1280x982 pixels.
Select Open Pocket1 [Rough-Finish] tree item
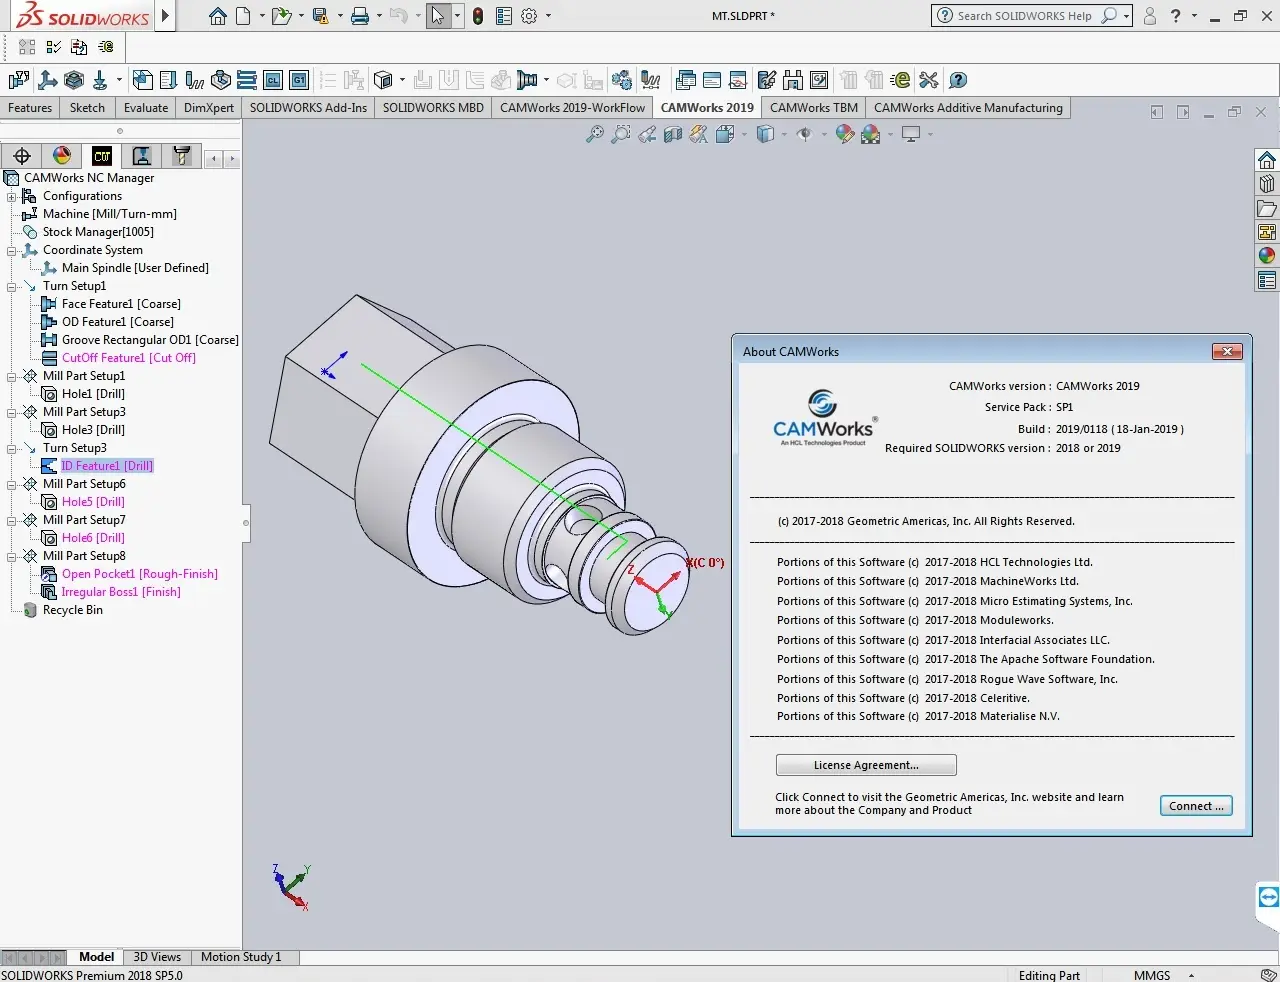coord(139,574)
